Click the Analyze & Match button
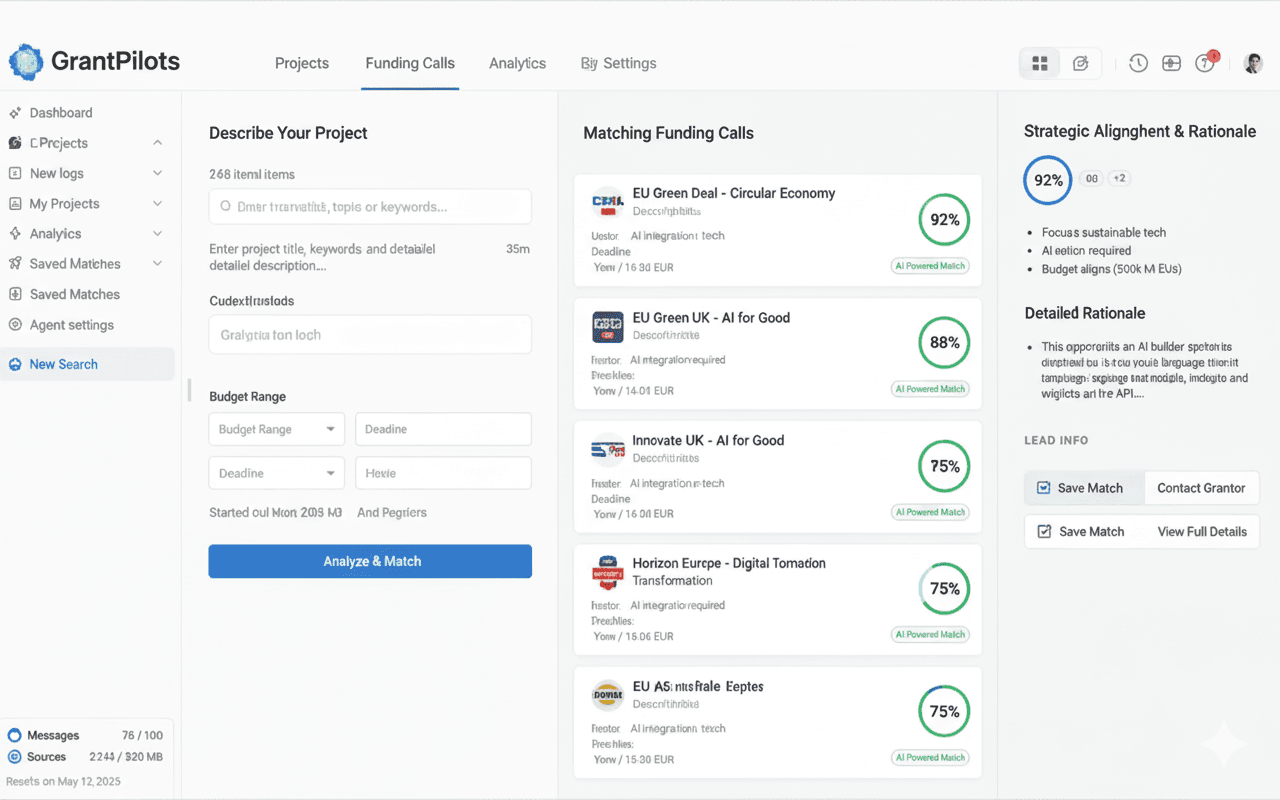1280x800 pixels. click(370, 561)
